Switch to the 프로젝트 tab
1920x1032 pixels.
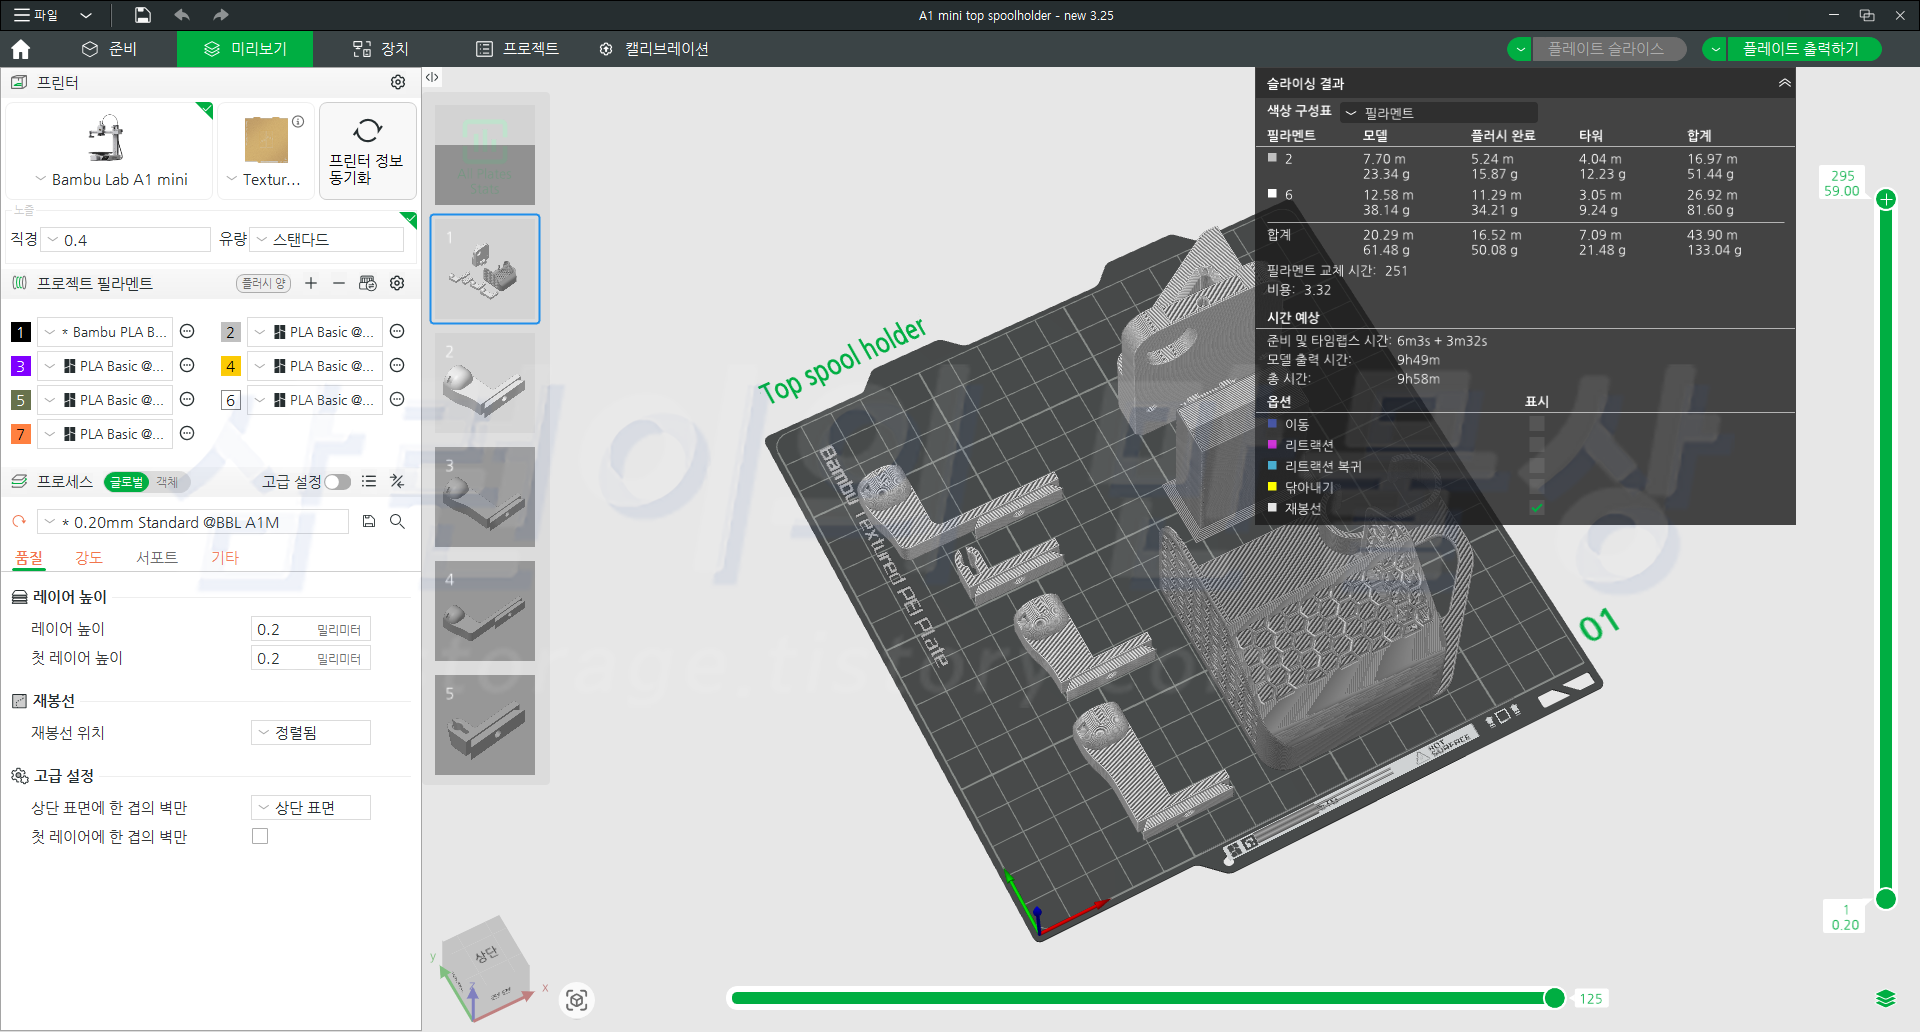tap(517, 49)
